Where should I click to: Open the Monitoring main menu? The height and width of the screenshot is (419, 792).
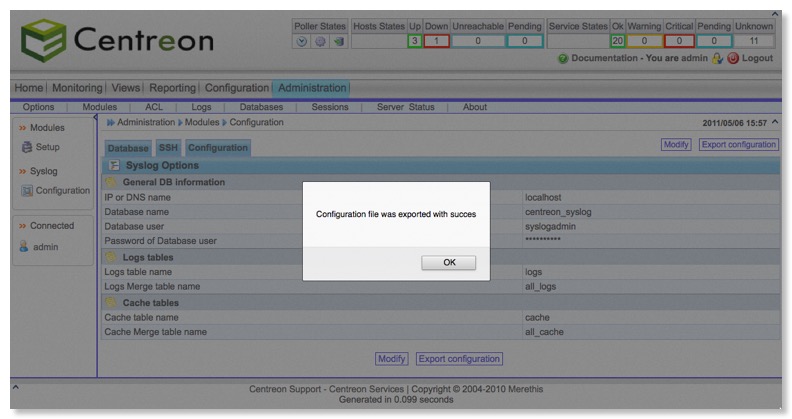(76, 88)
